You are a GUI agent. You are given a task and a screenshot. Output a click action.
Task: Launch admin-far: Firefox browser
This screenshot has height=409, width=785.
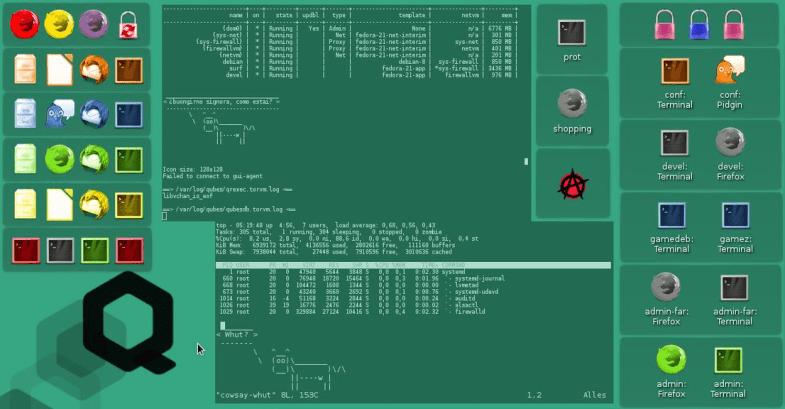[x=666, y=286]
